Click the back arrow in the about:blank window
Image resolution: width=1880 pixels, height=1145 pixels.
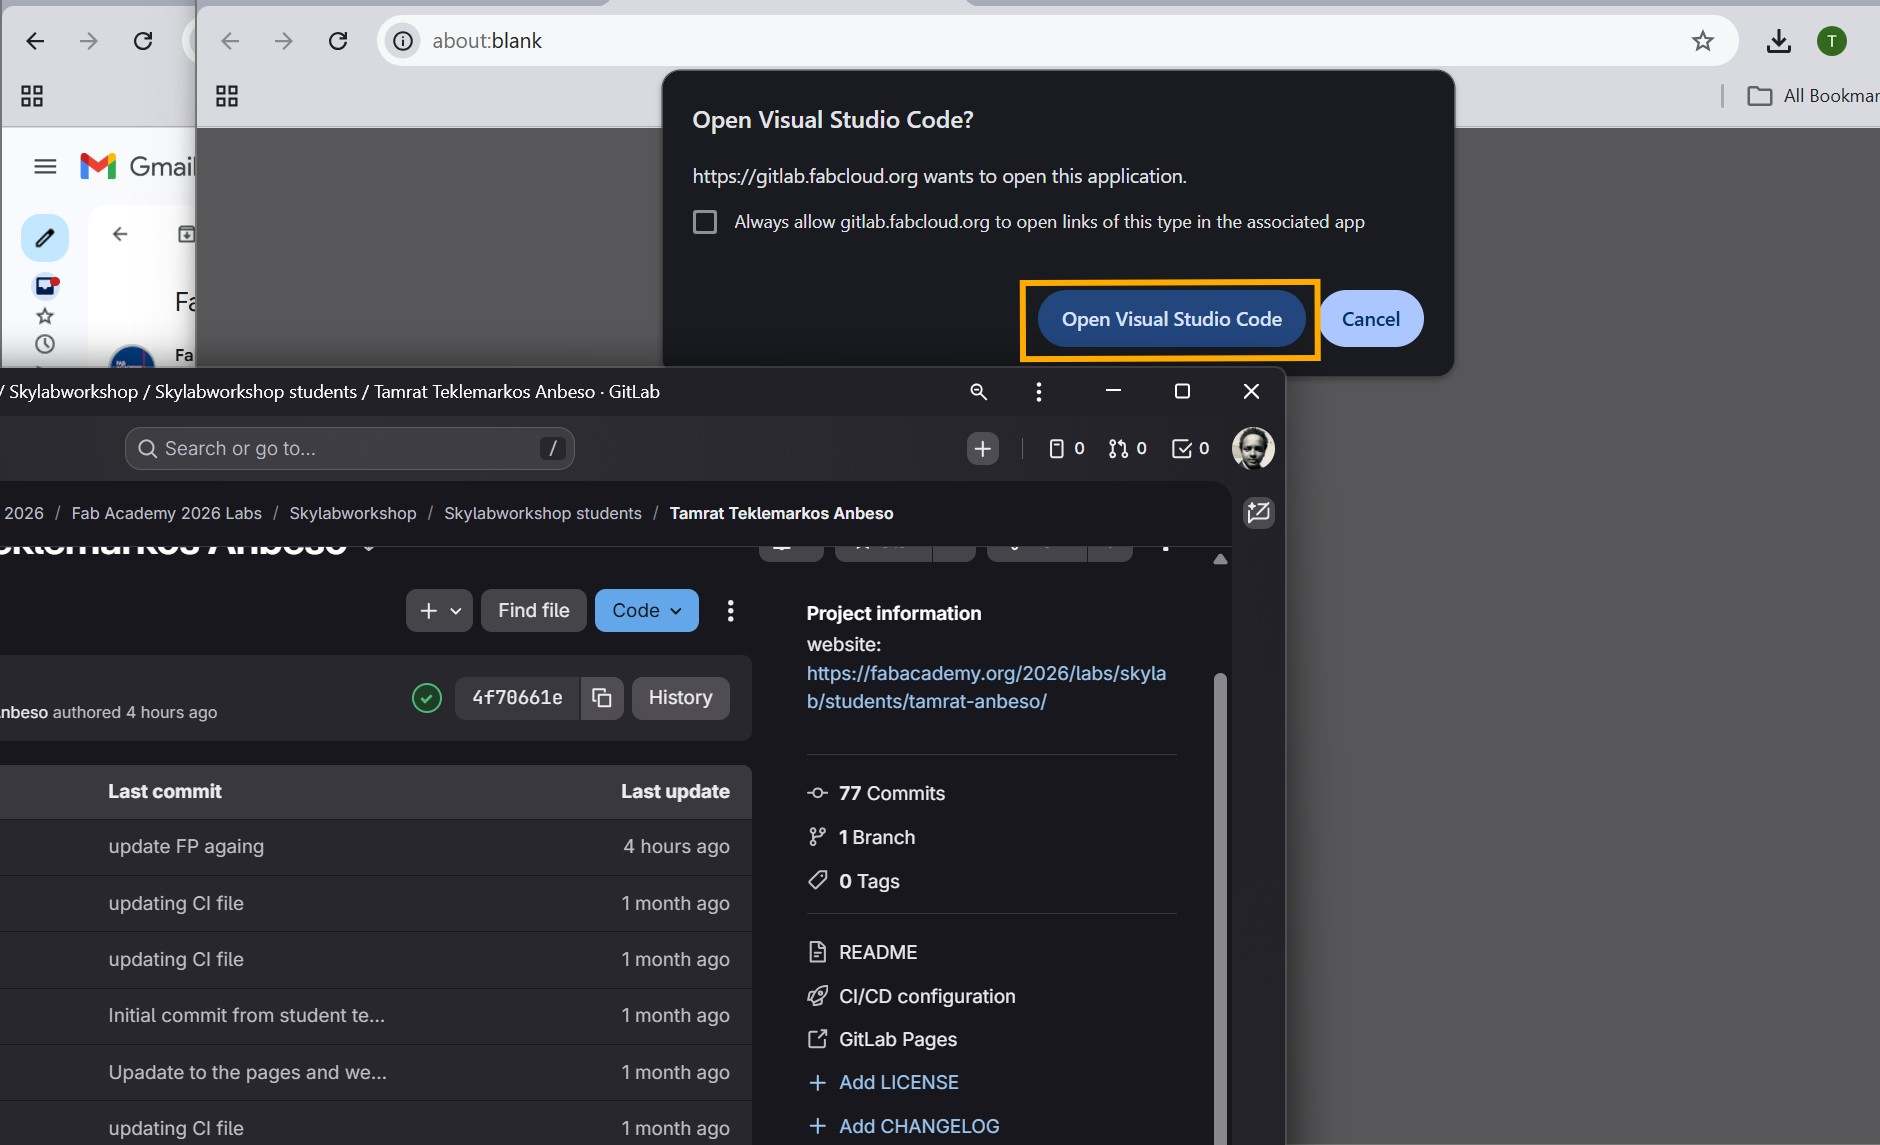(230, 41)
